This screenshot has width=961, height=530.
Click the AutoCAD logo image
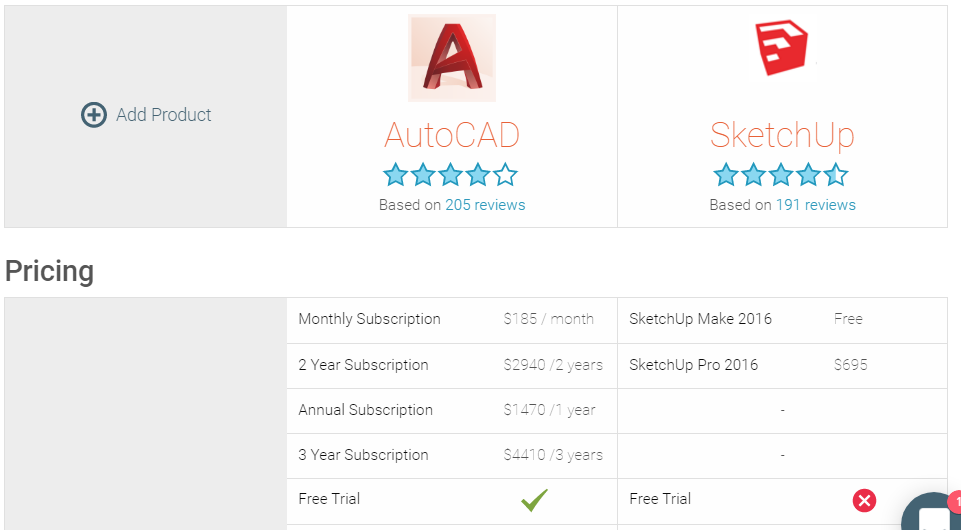tap(452, 58)
